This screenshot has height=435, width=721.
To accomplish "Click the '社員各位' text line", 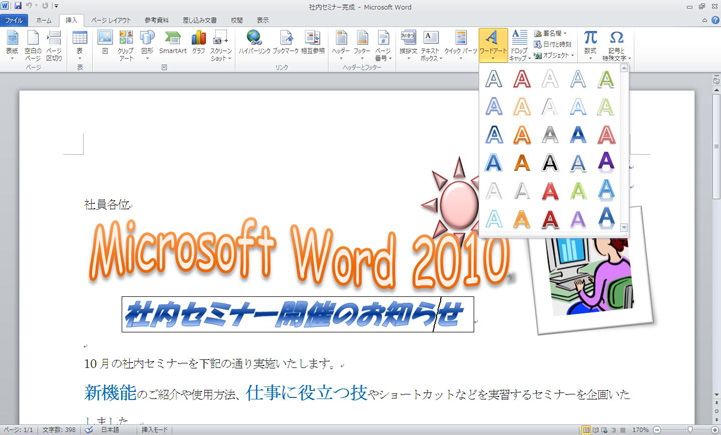I will (107, 205).
